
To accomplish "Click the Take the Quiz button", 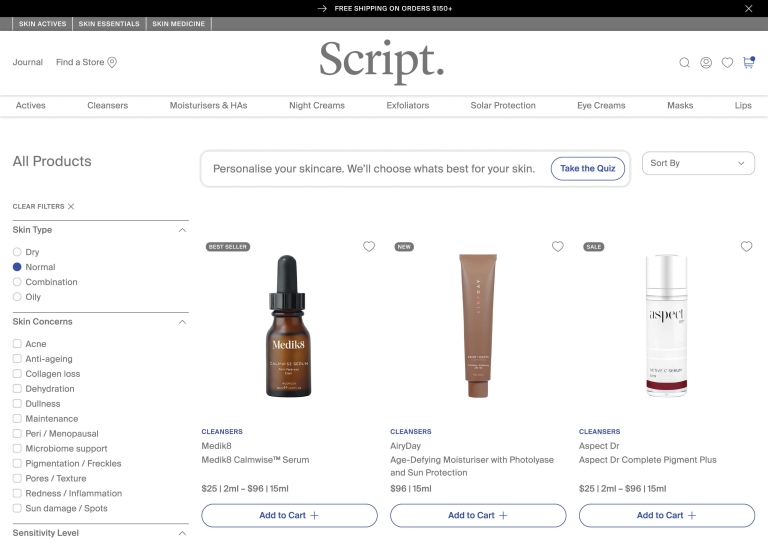I will pos(588,168).
